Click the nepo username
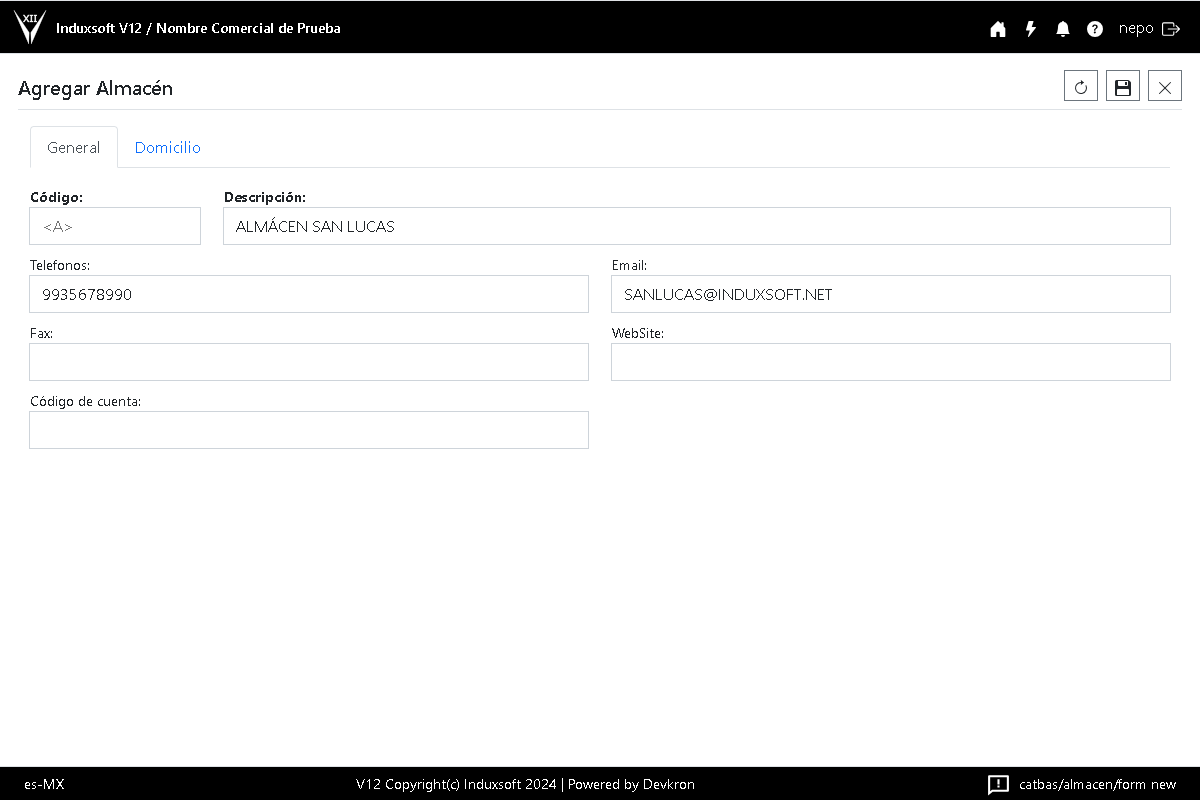The image size is (1200, 800). 1136,29
